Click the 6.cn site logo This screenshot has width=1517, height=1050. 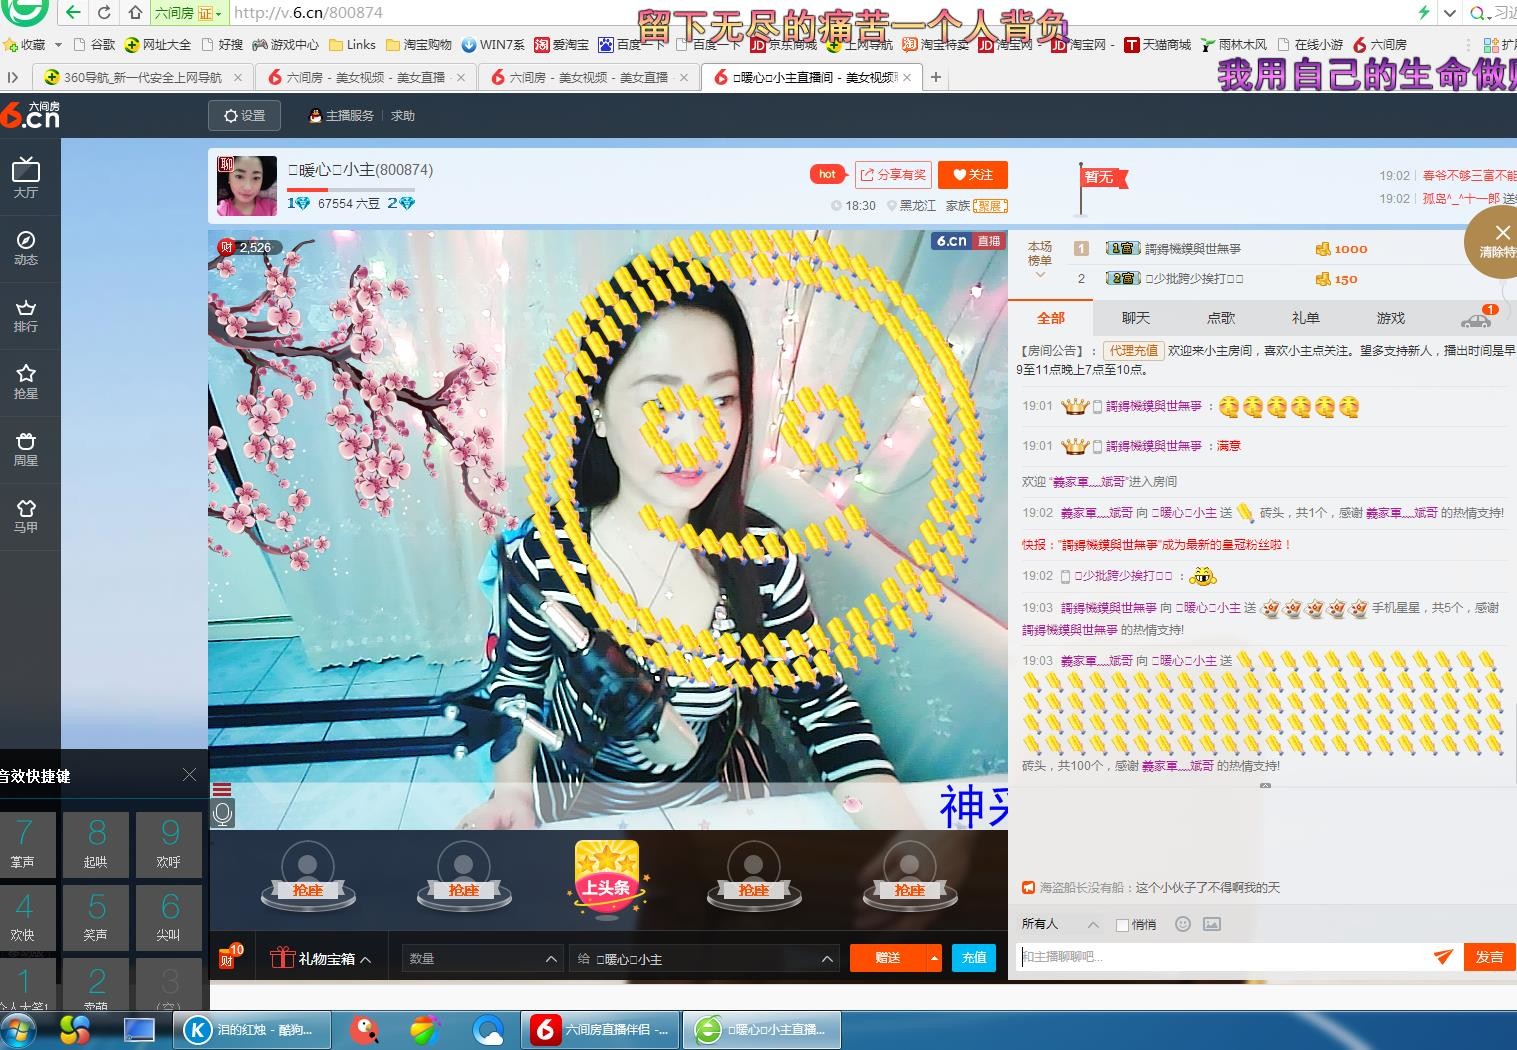[30, 115]
